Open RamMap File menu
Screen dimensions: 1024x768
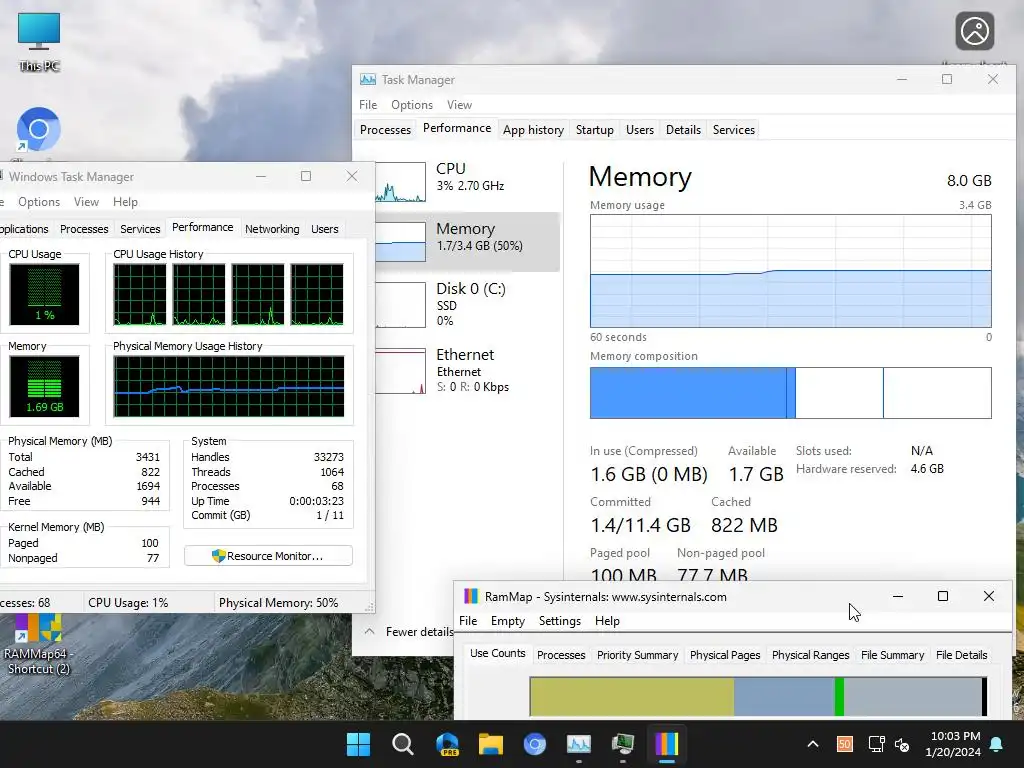point(468,621)
